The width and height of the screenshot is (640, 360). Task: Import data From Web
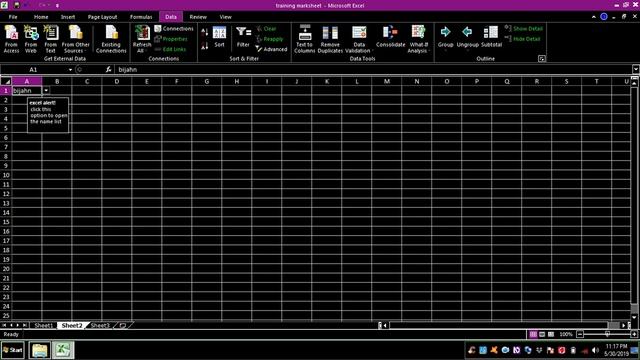31,39
